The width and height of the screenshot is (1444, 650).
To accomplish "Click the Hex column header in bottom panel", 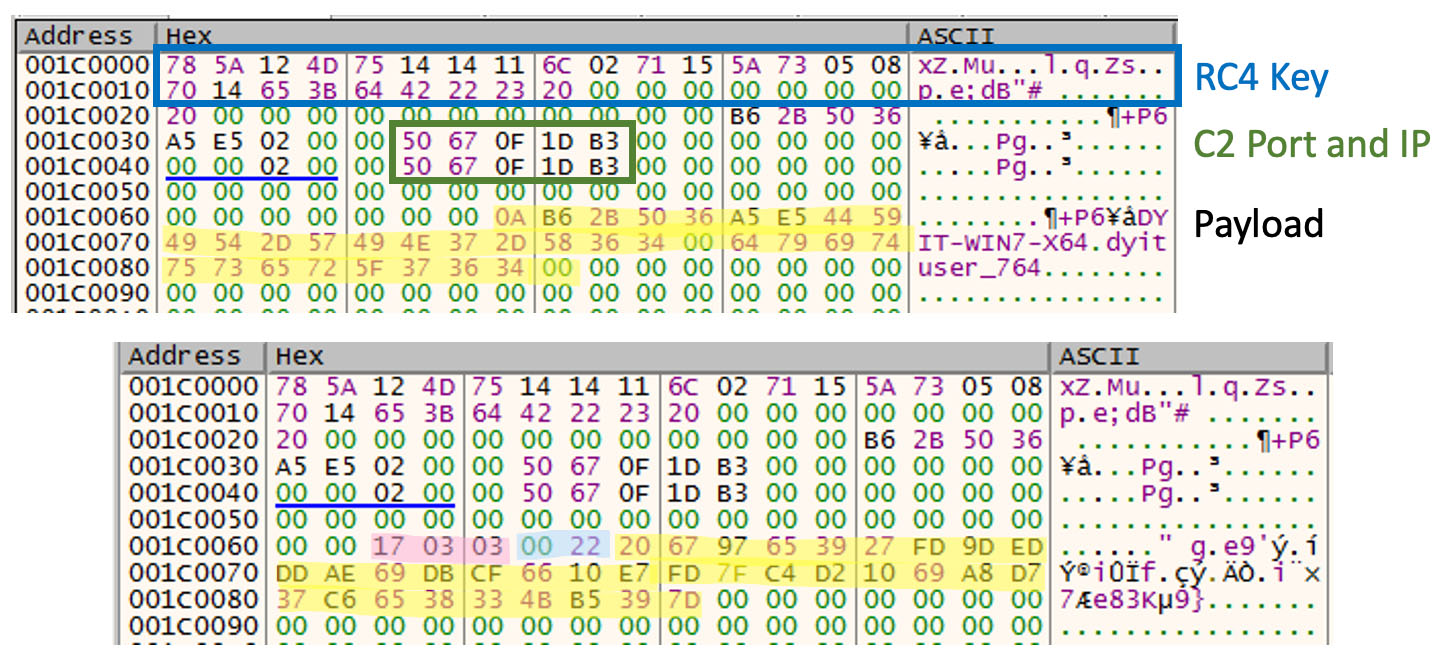I will tap(299, 356).
